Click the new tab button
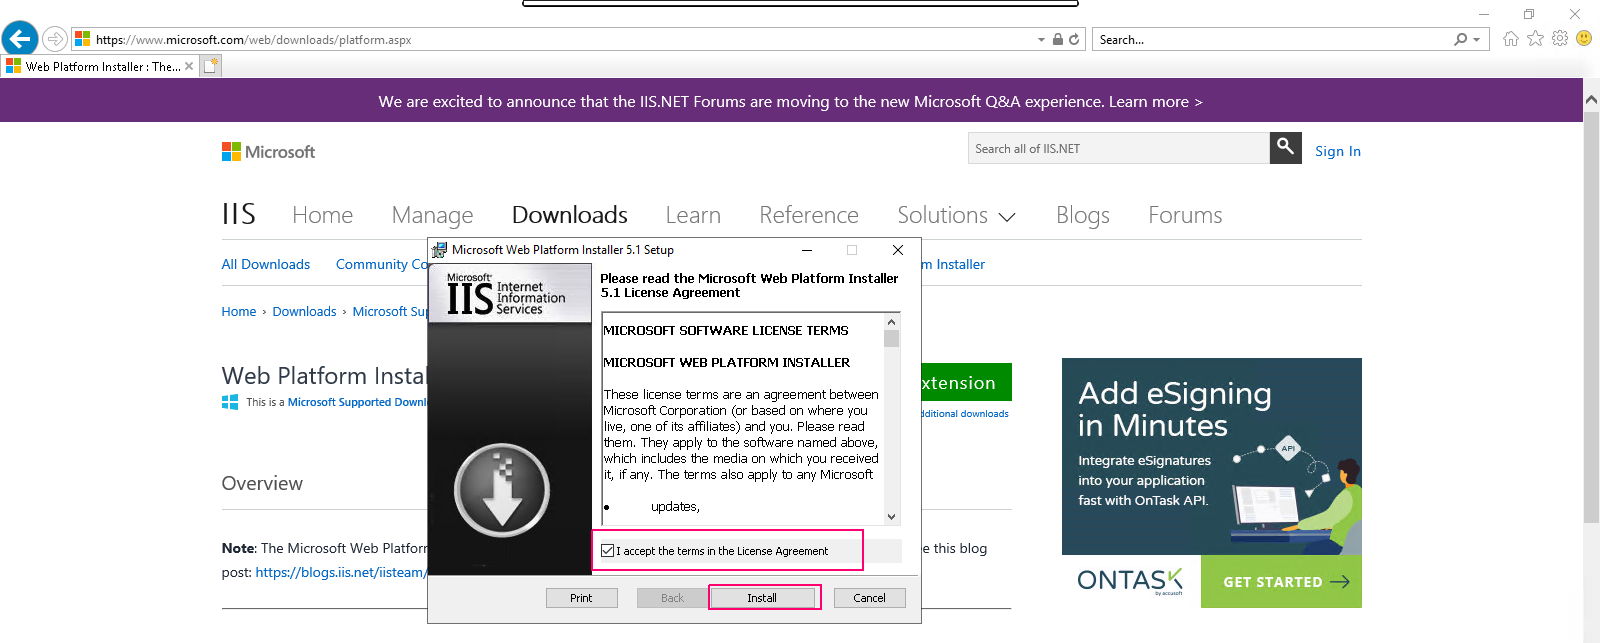This screenshot has height=643, width=1600. pyautogui.click(x=210, y=66)
